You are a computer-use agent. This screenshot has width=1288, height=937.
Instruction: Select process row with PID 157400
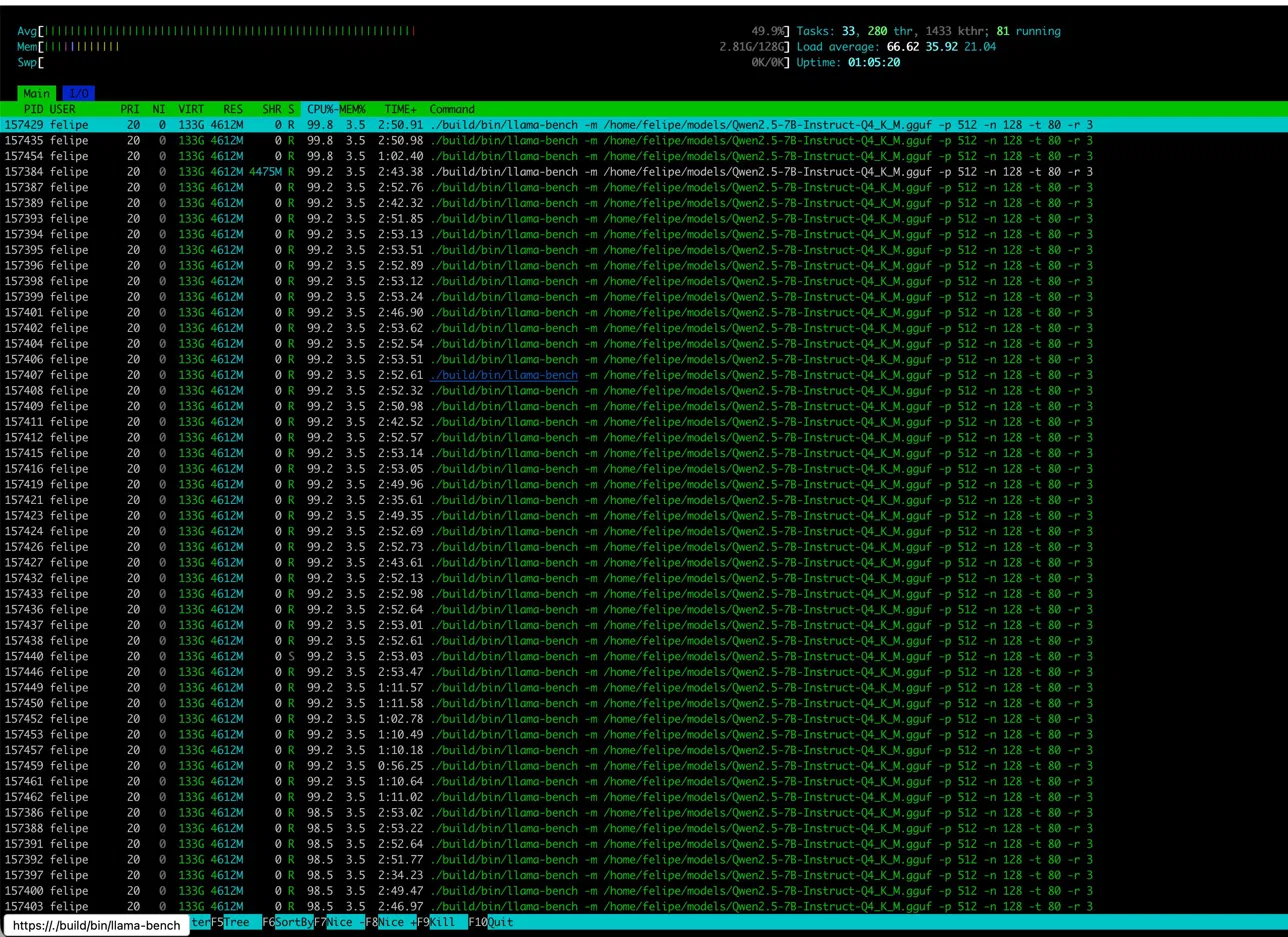644,891
